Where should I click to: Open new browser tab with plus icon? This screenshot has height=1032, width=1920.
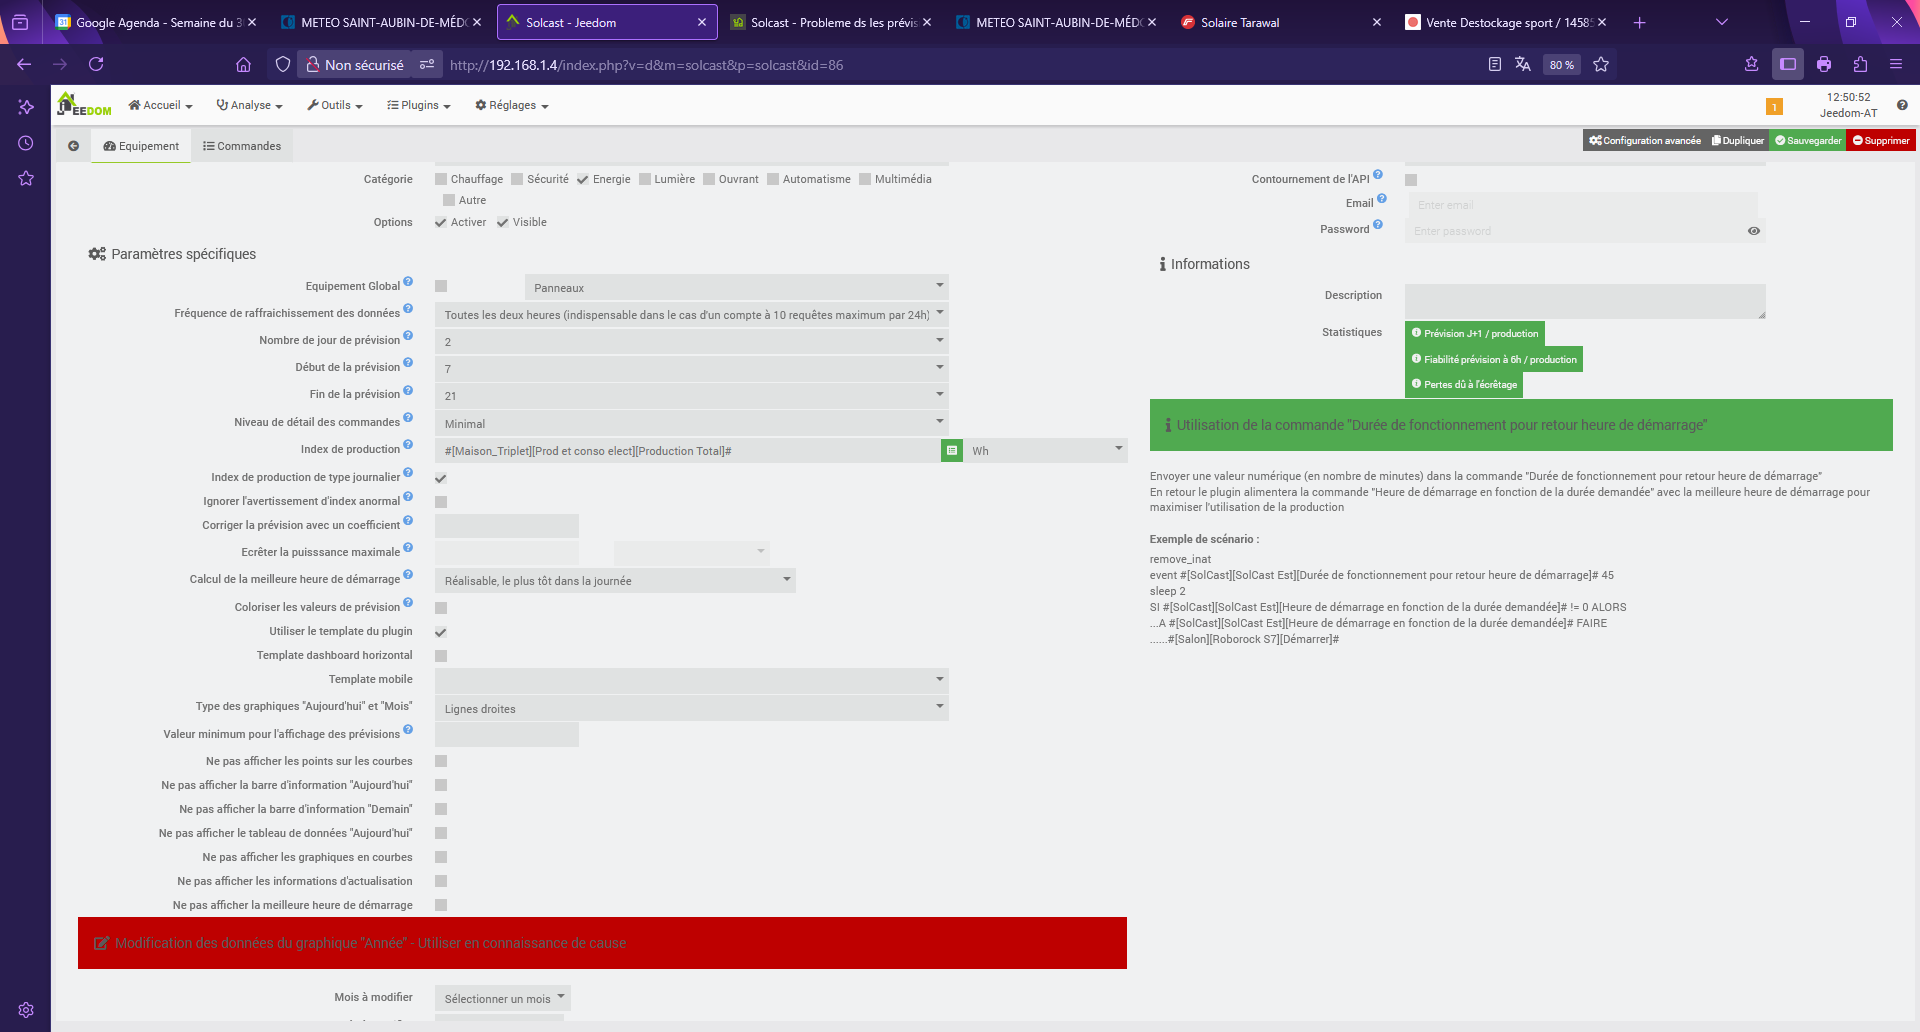click(1639, 22)
